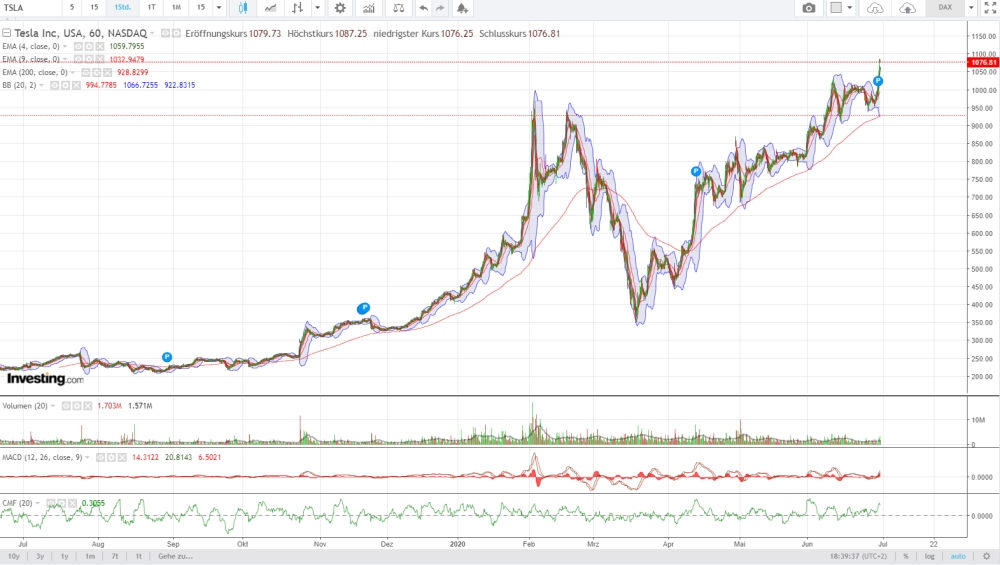
Task: Switch to line chart style
Action: coord(270,8)
